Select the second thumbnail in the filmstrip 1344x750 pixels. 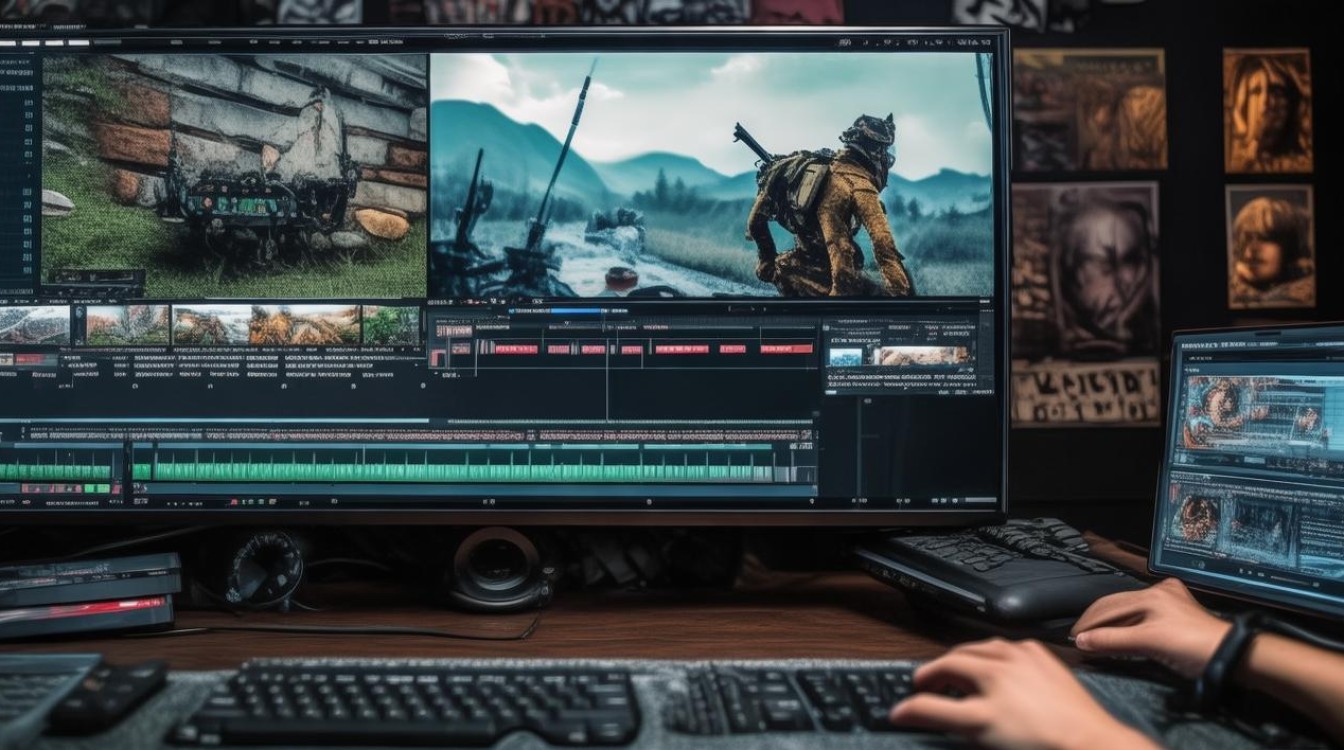[x=127, y=325]
